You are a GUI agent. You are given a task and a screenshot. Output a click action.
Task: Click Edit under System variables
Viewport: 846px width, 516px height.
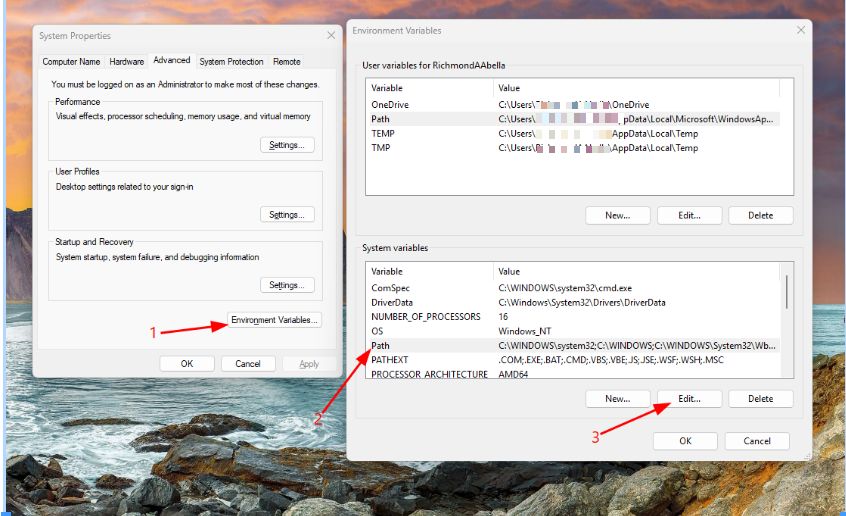click(x=689, y=398)
